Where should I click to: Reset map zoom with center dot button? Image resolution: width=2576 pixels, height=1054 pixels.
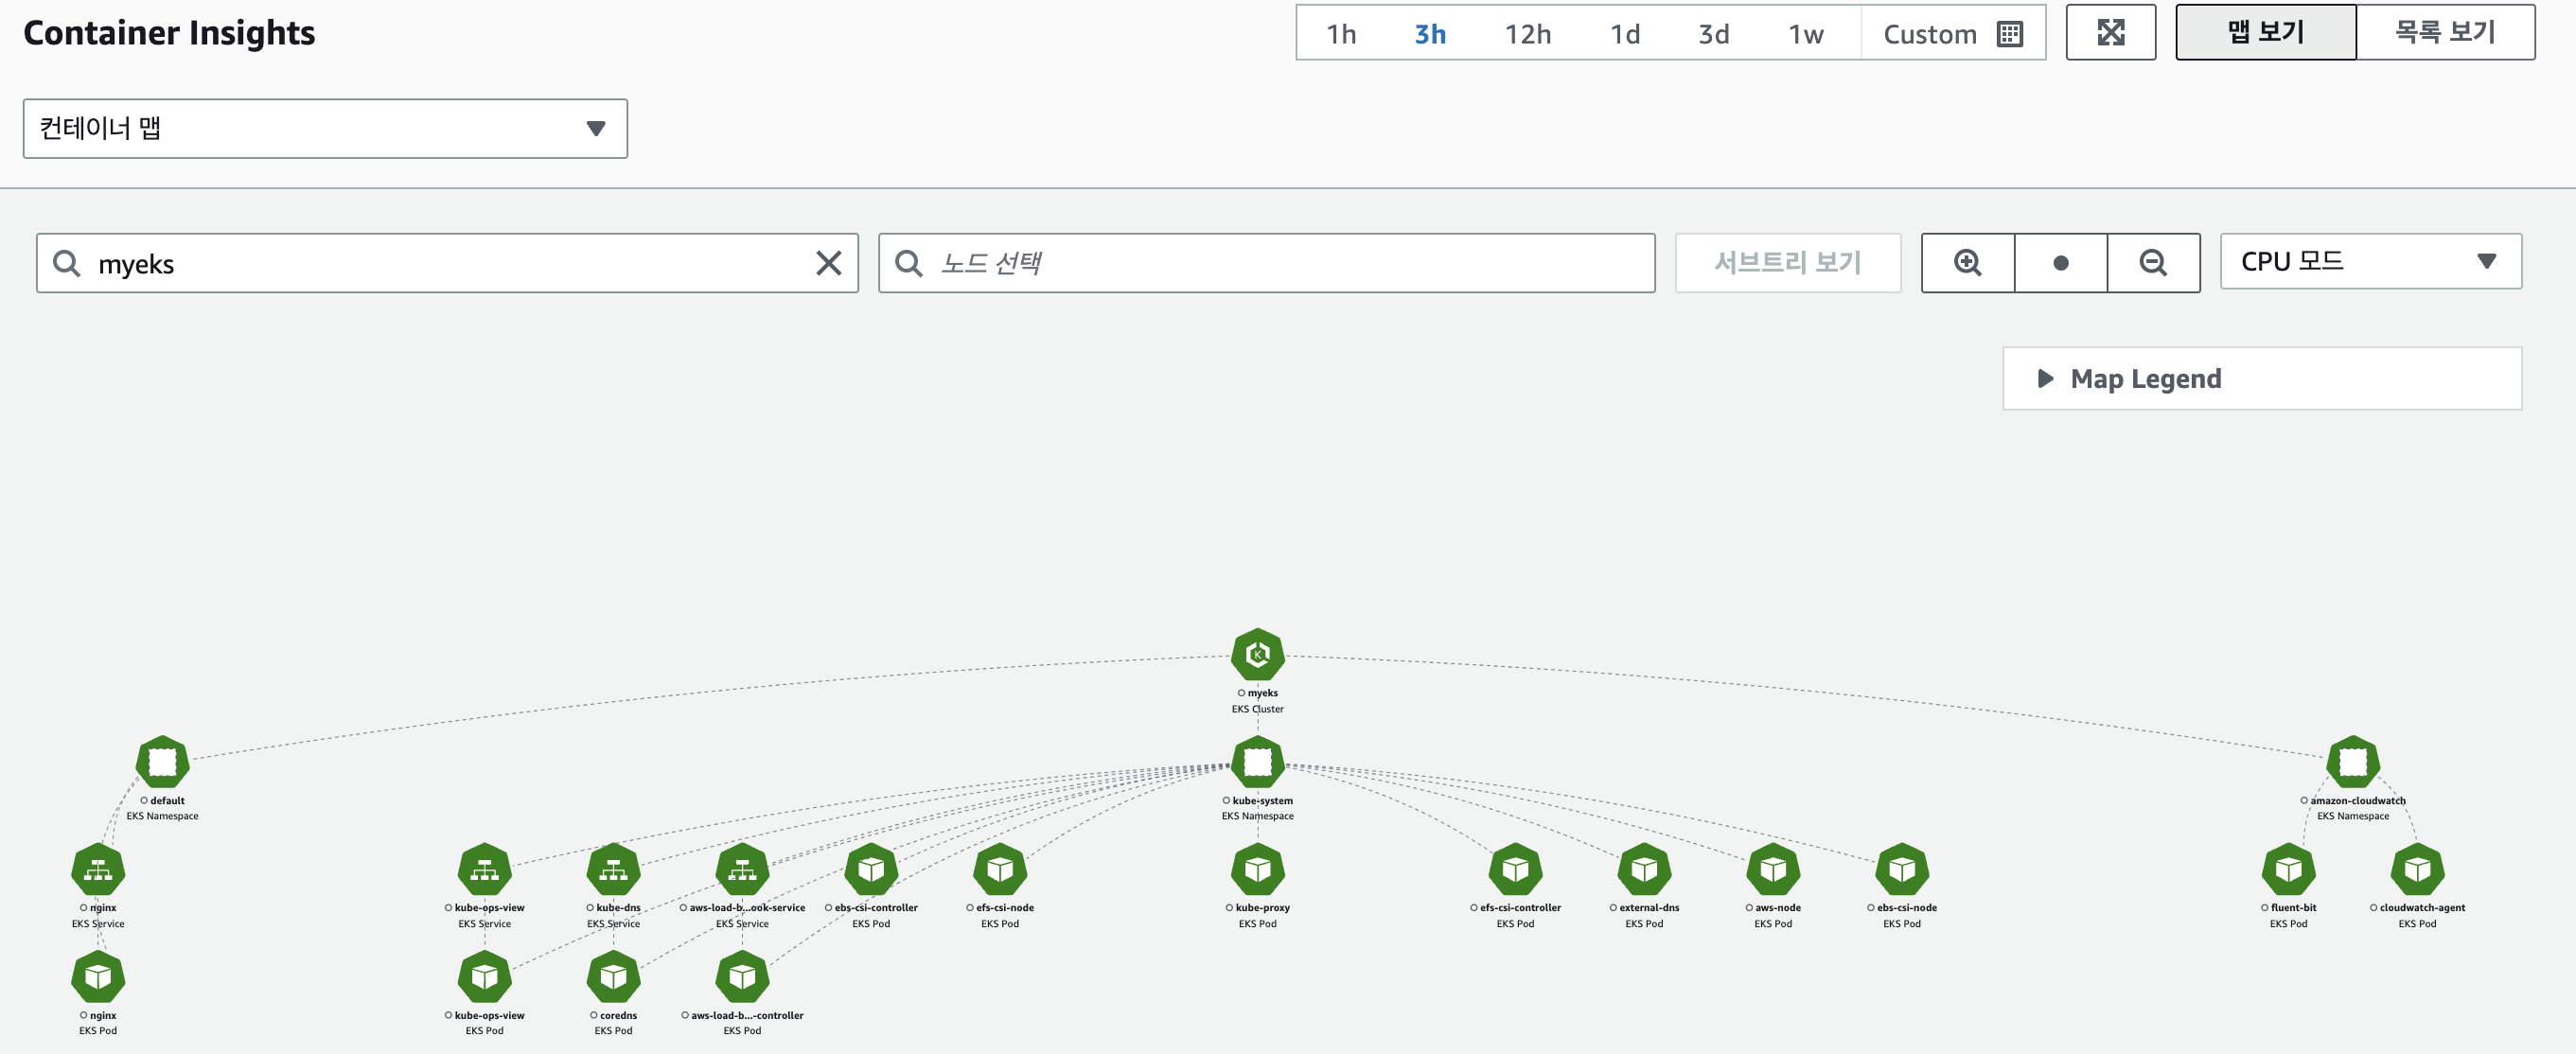point(2060,263)
